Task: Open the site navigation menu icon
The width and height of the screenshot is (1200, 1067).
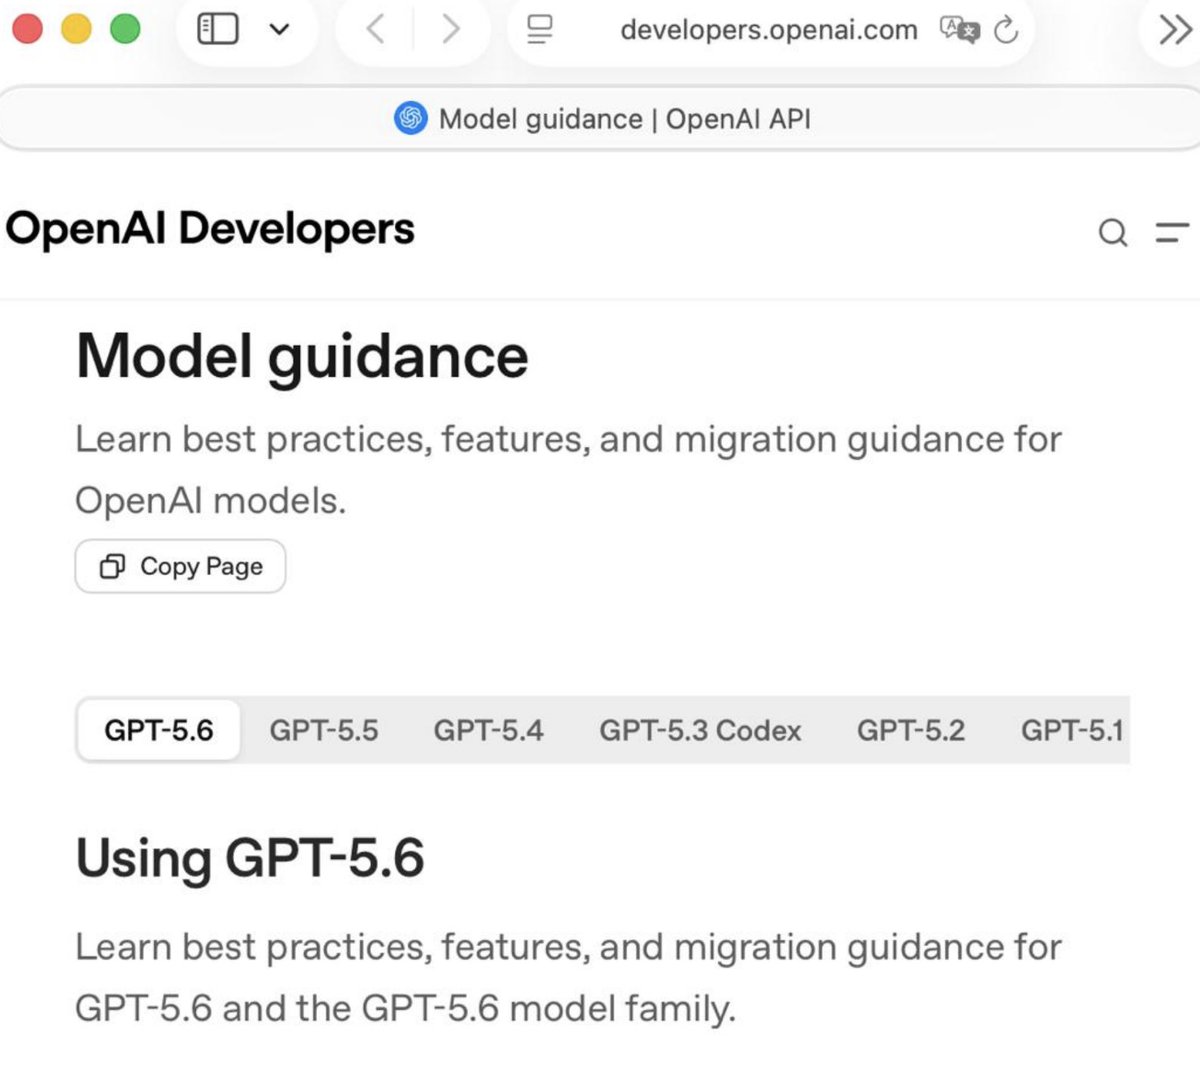Action: [x=1172, y=233]
